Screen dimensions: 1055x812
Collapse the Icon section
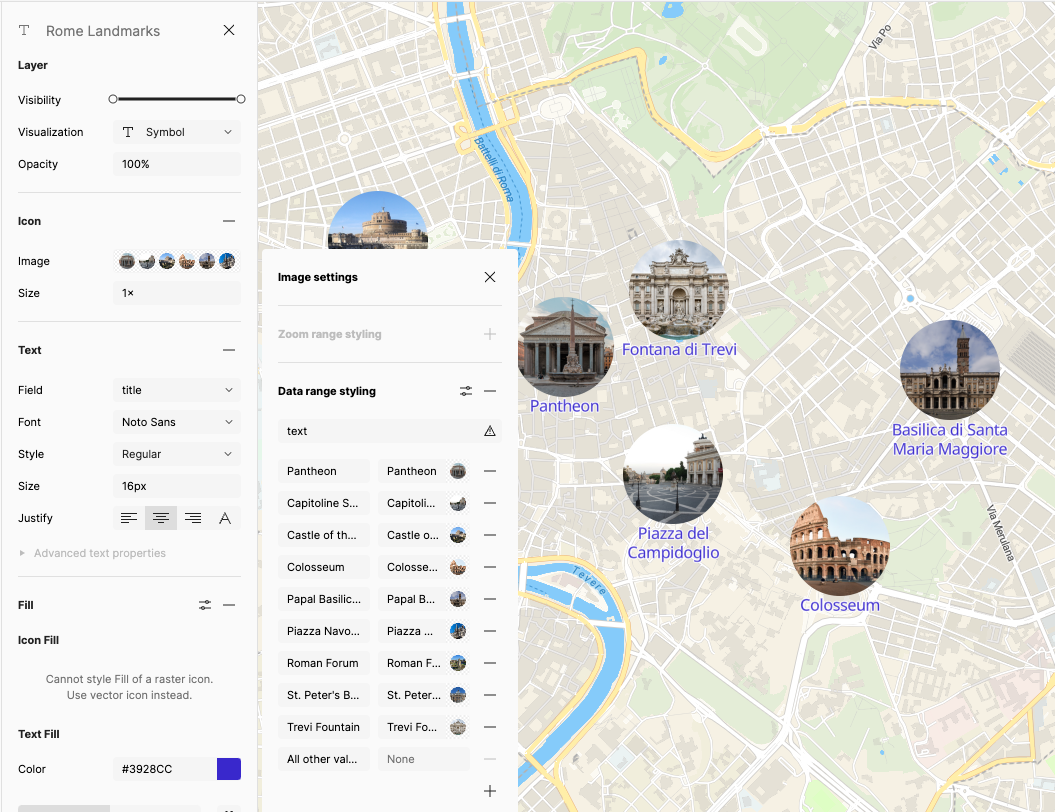[x=229, y=221]
